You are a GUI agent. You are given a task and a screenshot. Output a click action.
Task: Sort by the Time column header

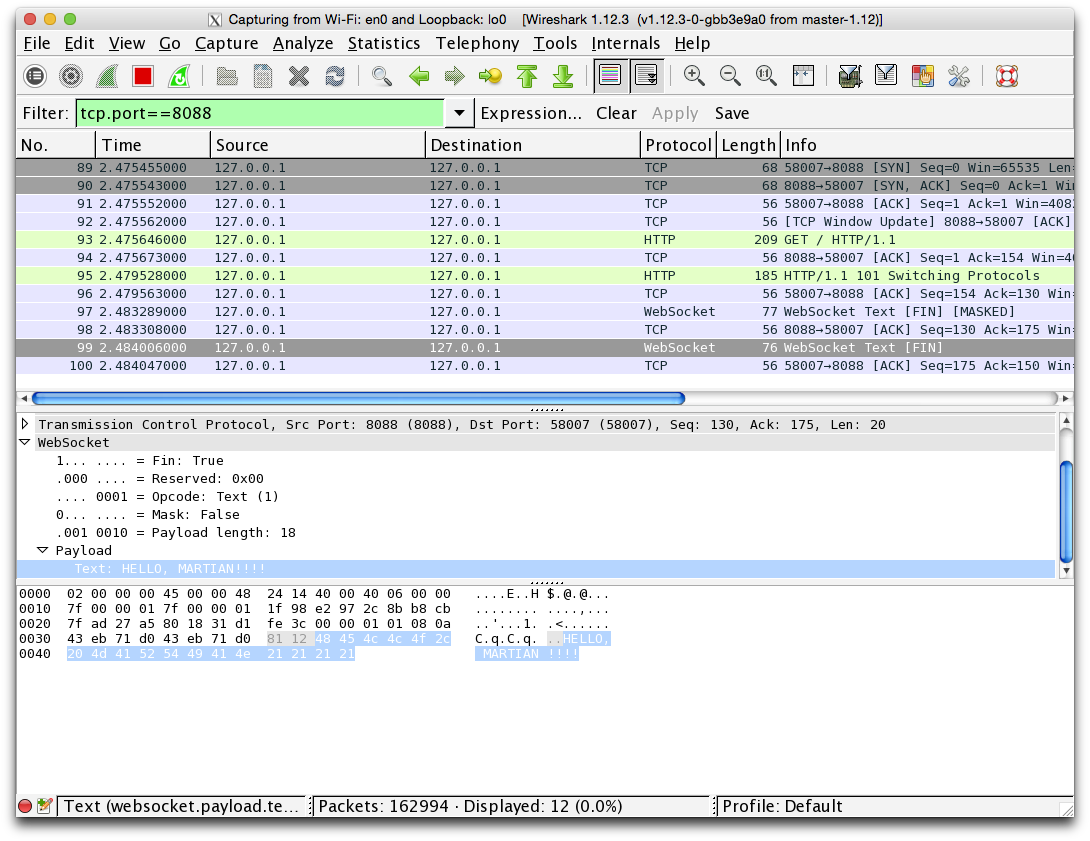pyautogui.click(x=153, y=145)
